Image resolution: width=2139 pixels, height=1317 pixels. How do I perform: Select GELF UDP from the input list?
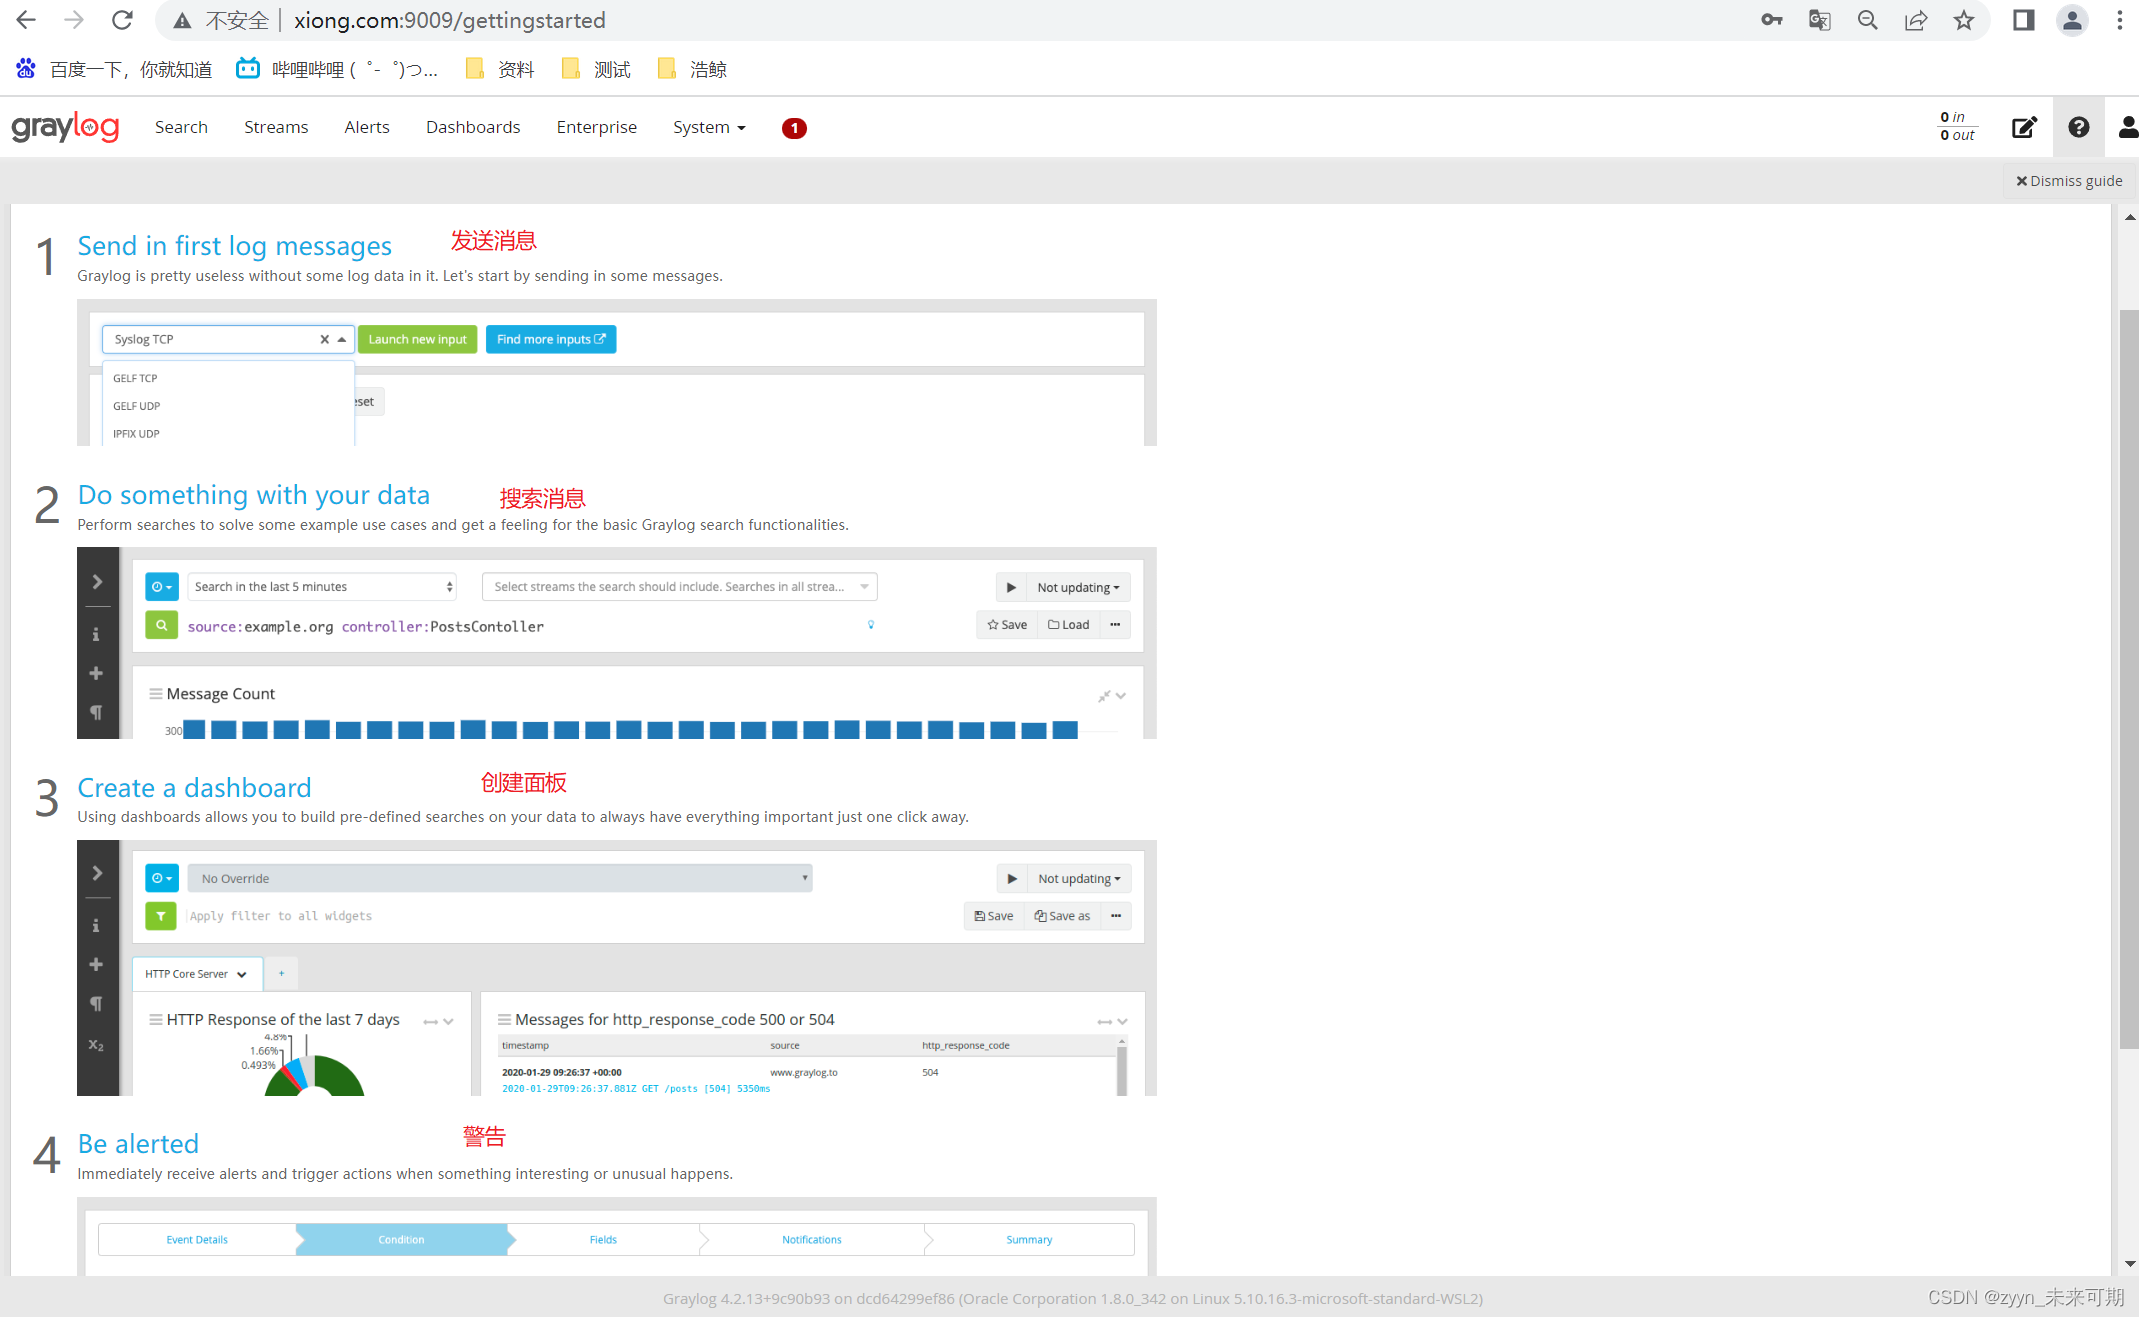click(x=137, y=406)
